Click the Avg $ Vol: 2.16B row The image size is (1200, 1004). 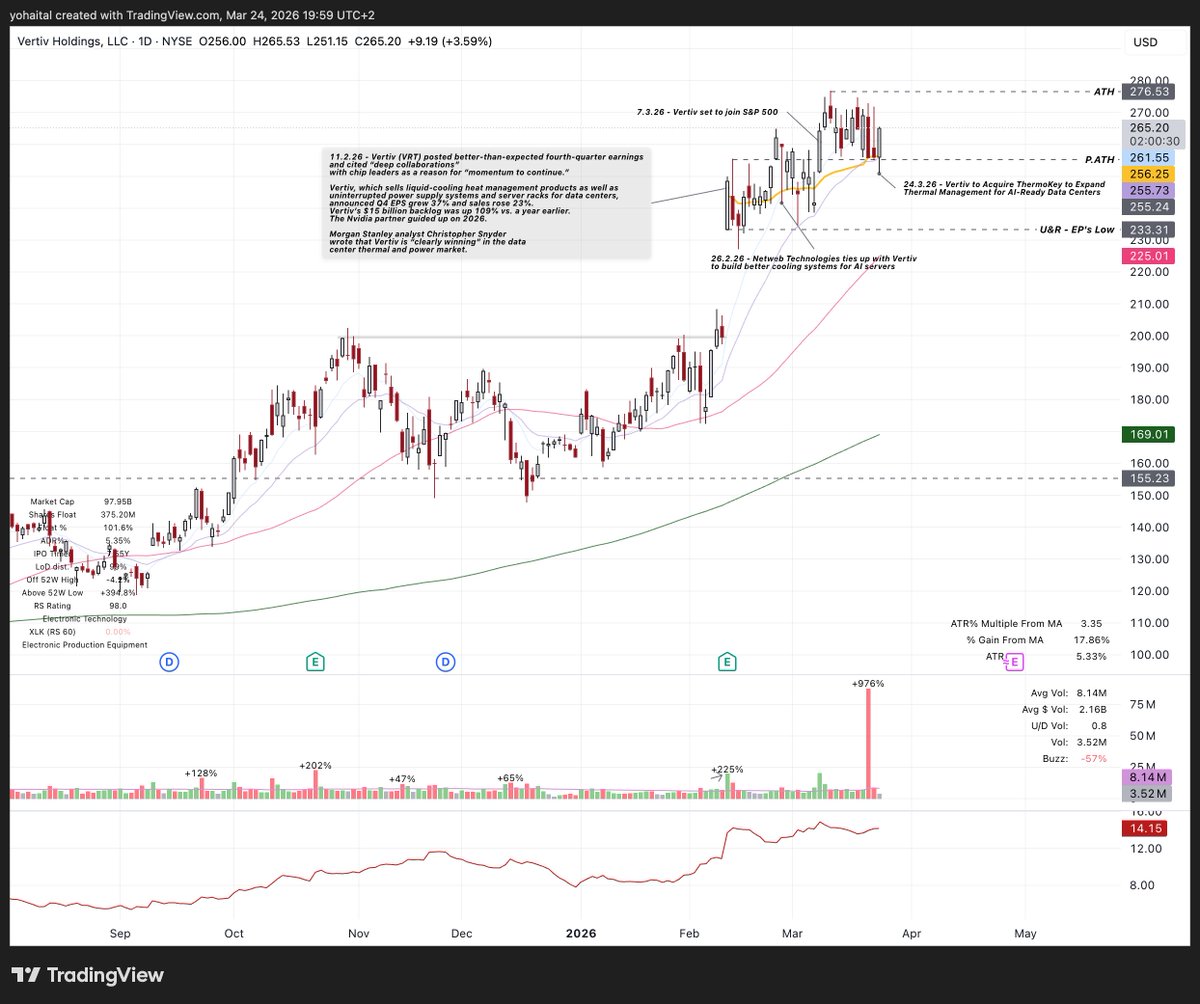click(1066, 709)
